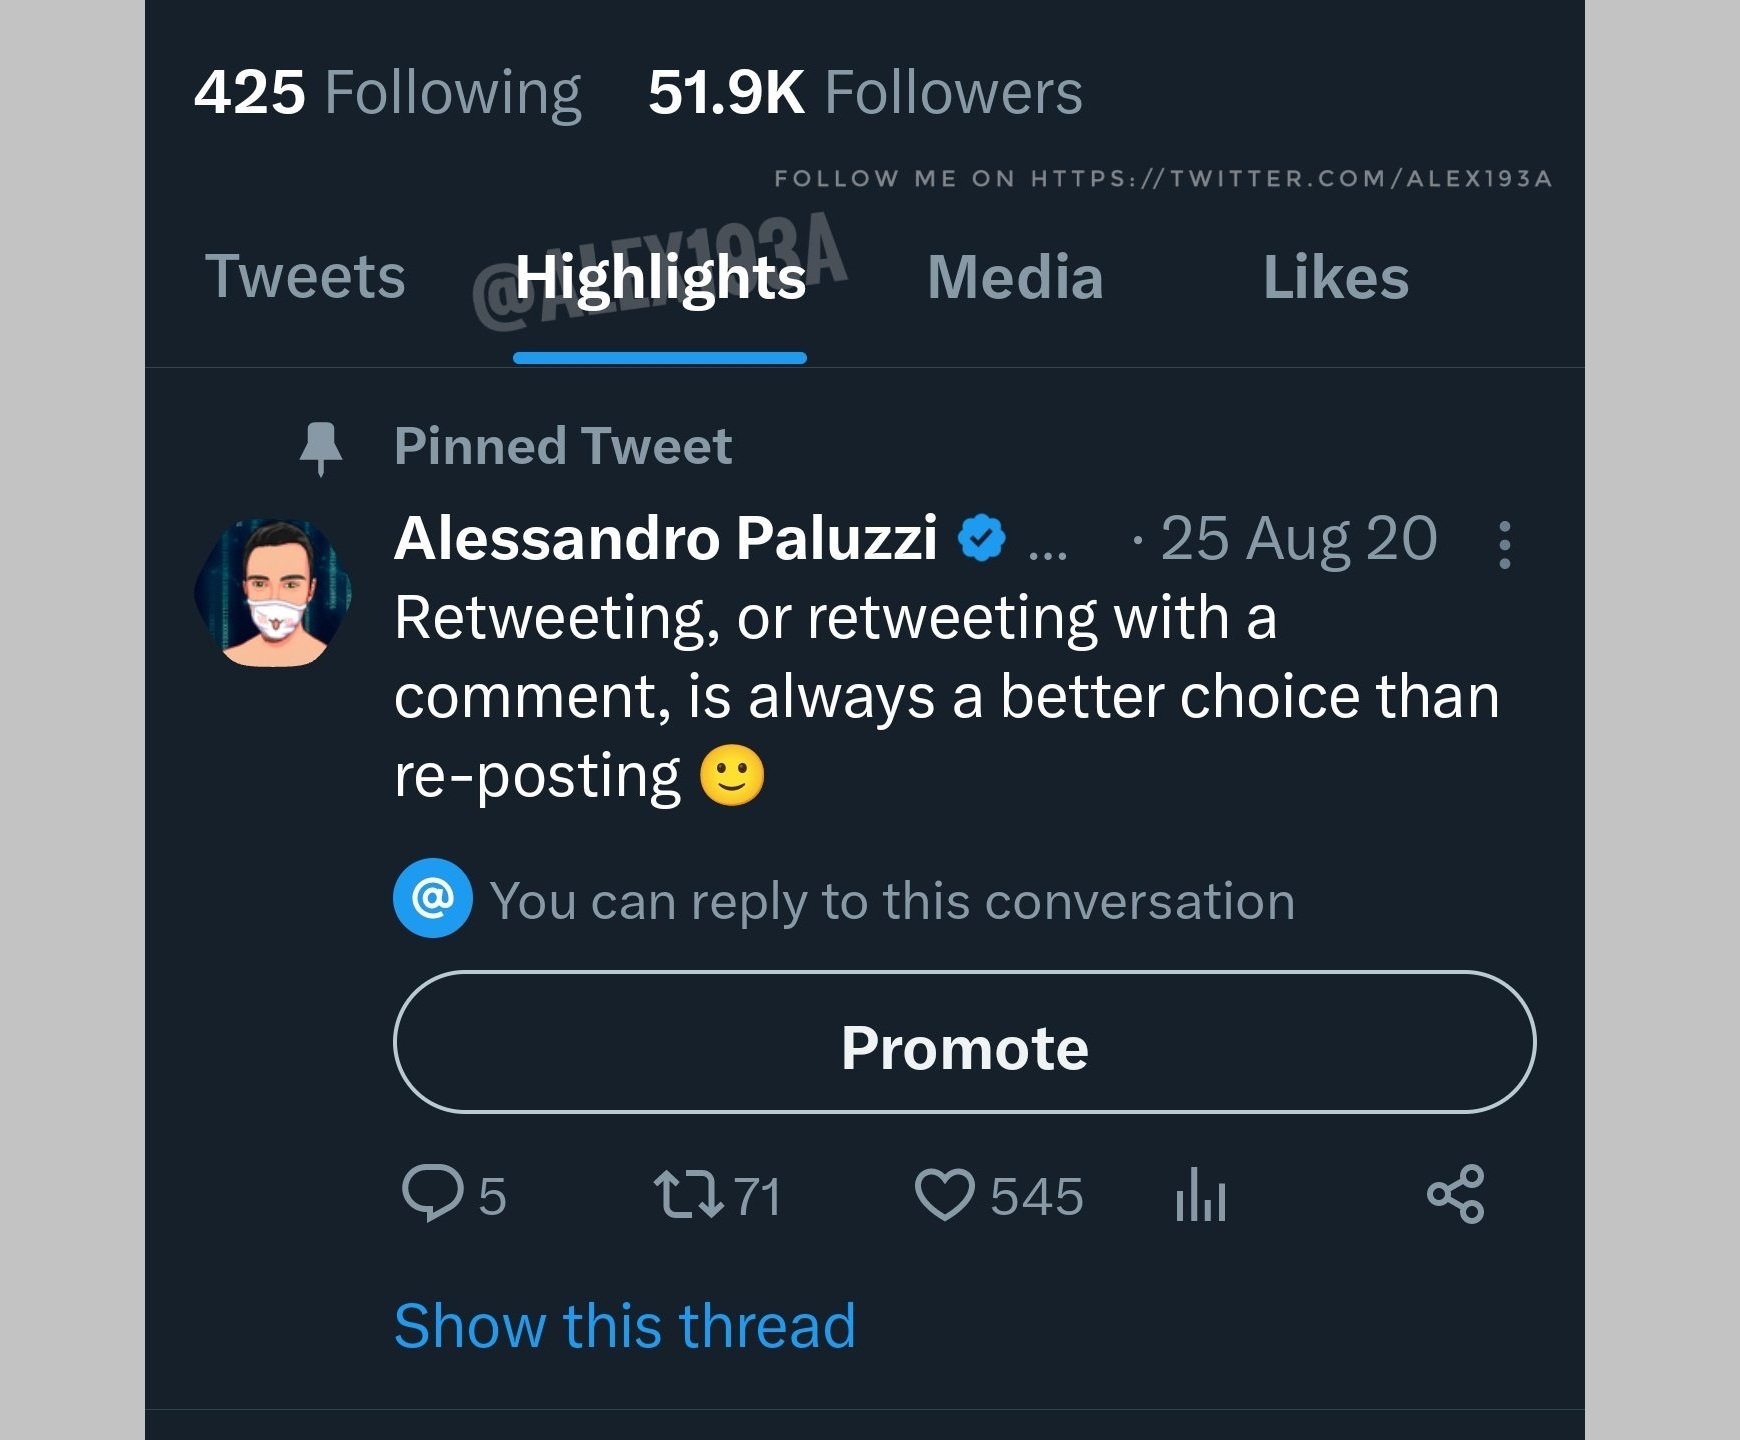Open the Show this thread link

click(x=625, y=1326)
